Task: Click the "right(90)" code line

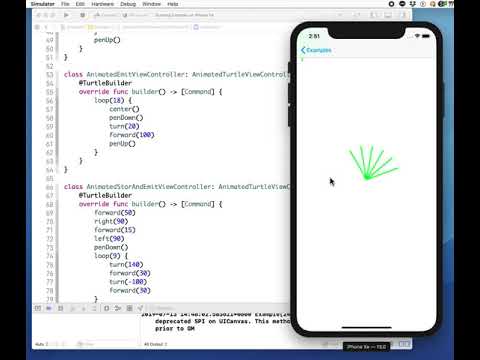Action: coord(111,221)
